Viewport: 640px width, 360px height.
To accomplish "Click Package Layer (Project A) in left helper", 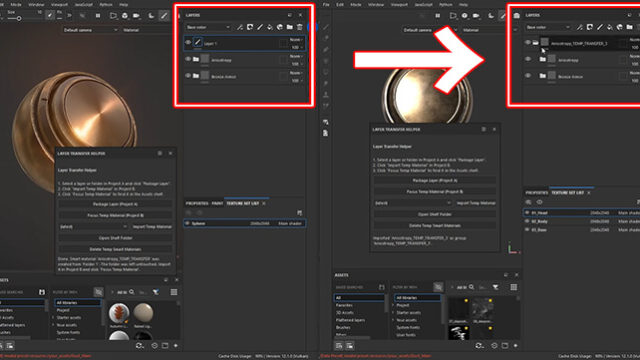I will pos(115,204).
